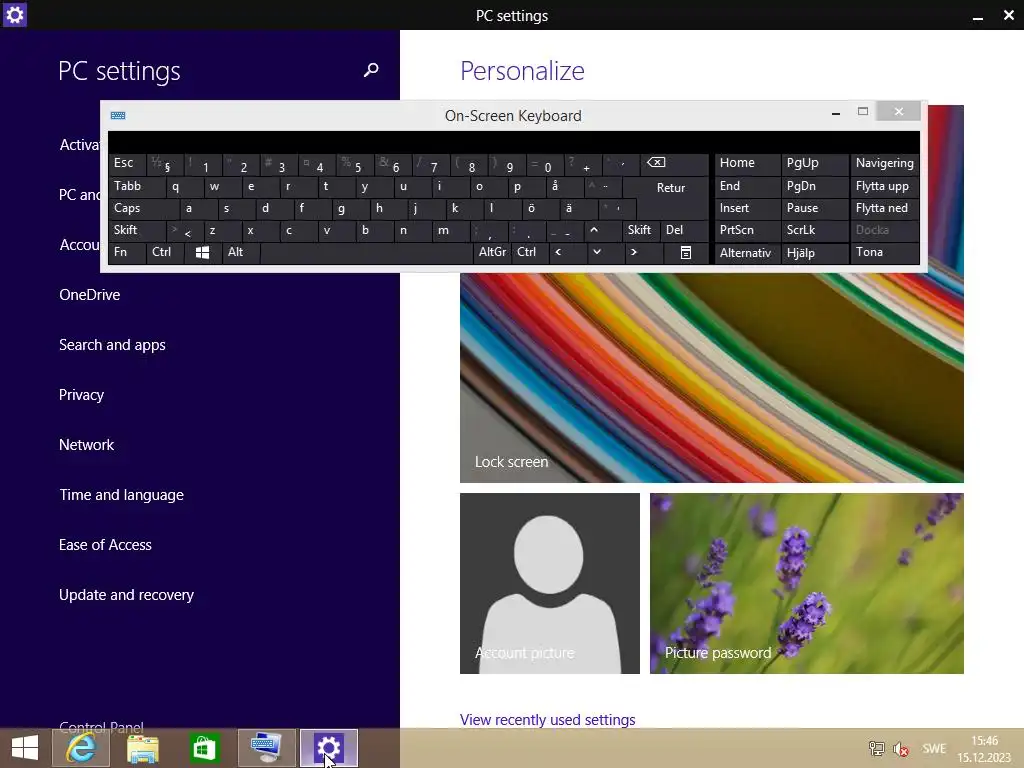Tap the Alternativ options key

point(746,253)
